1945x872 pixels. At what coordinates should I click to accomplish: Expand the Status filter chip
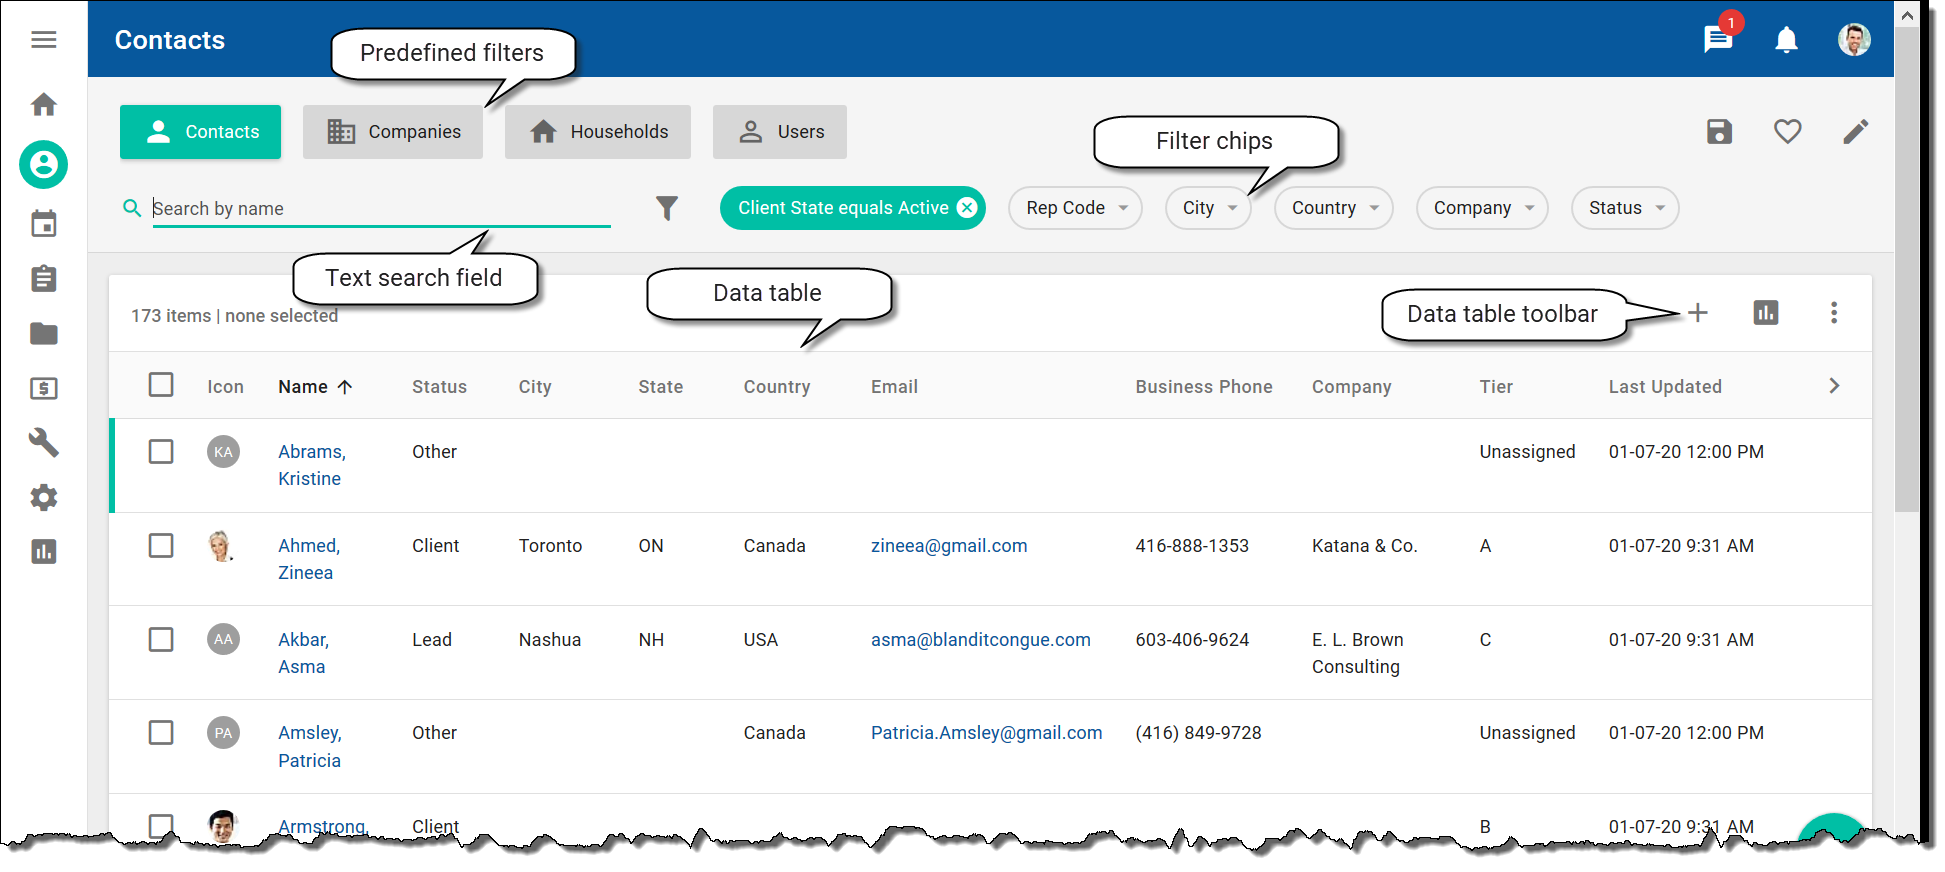(x=1624, y=208)
